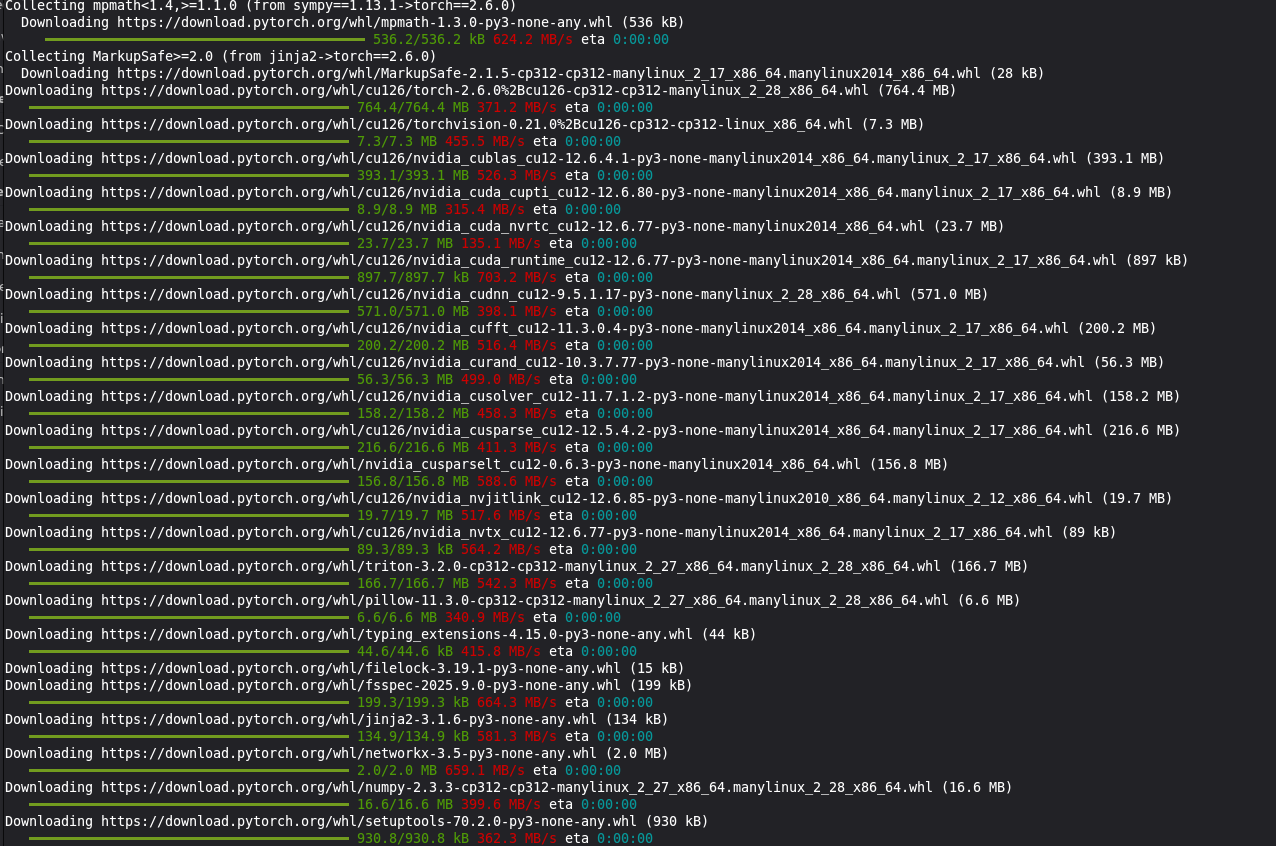Click the filelock-3.19.1 download line
Viewport: 1276px width, 846px height.
(x=345, y=668)
